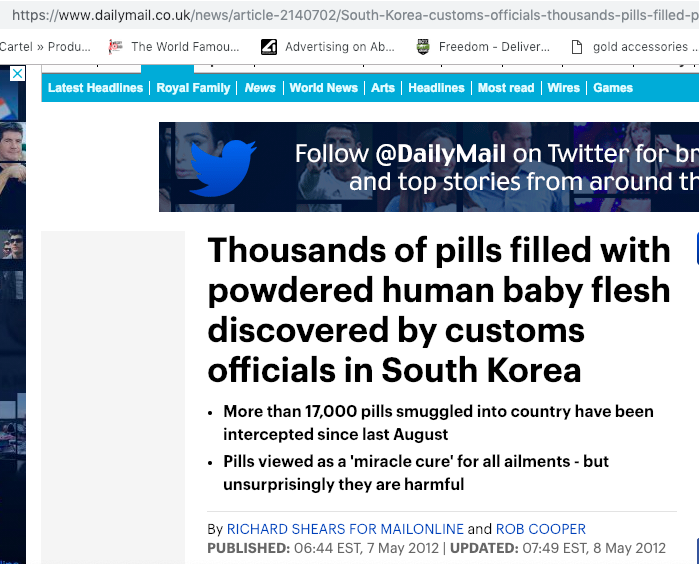The height and width of the screenshot is (564, 699).
Task: Open the Arts section
Action: click(383, 88)
